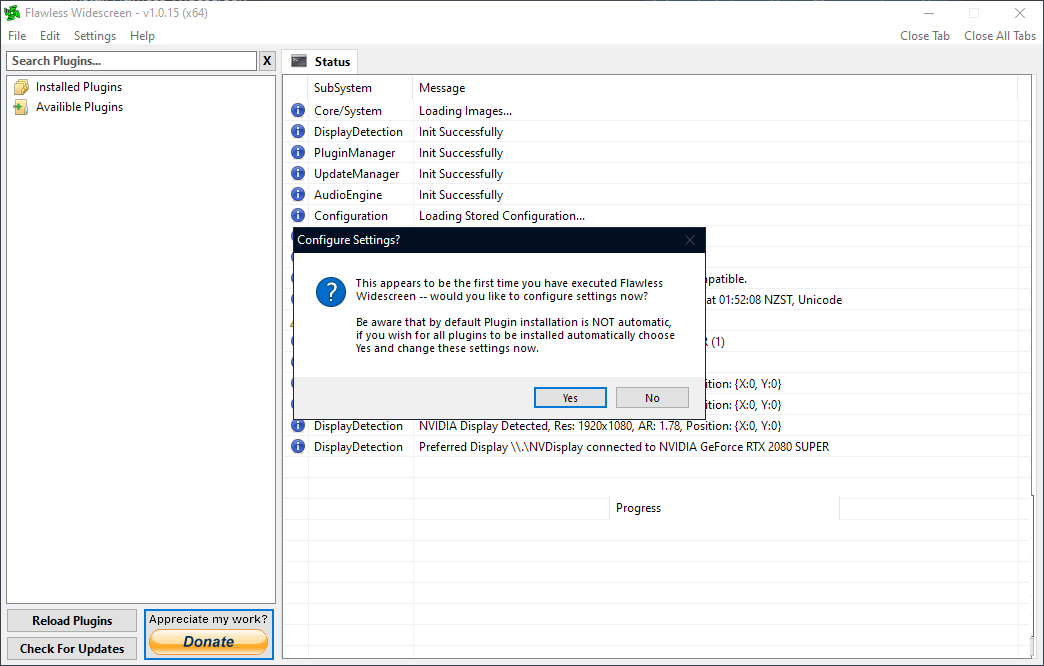Click Check For Updates button
This screenshot has height=666, width=1044.
[x=72, y=649]
